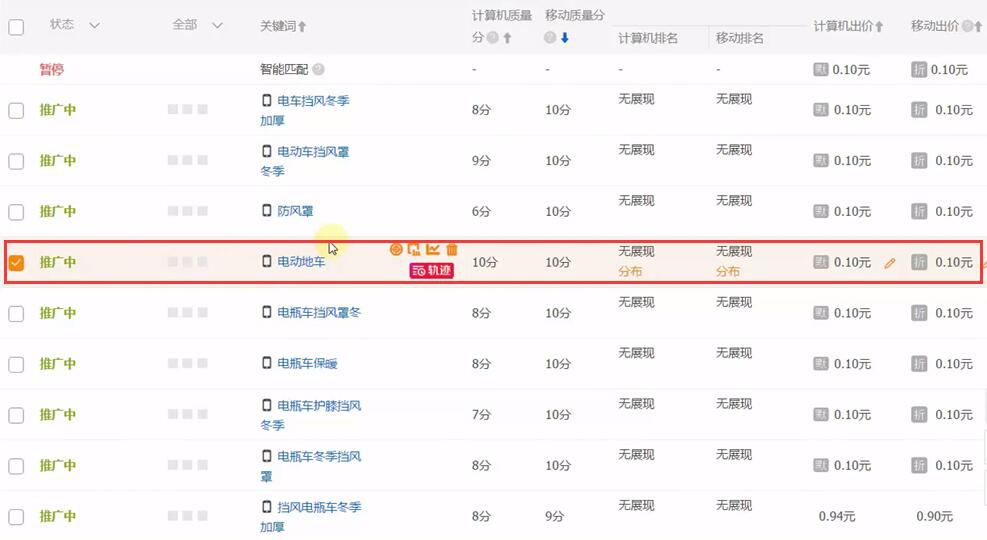987x540 pixels.
Task: Sort by 移动质量分 using blue down arrow
Action: (564, 38)
